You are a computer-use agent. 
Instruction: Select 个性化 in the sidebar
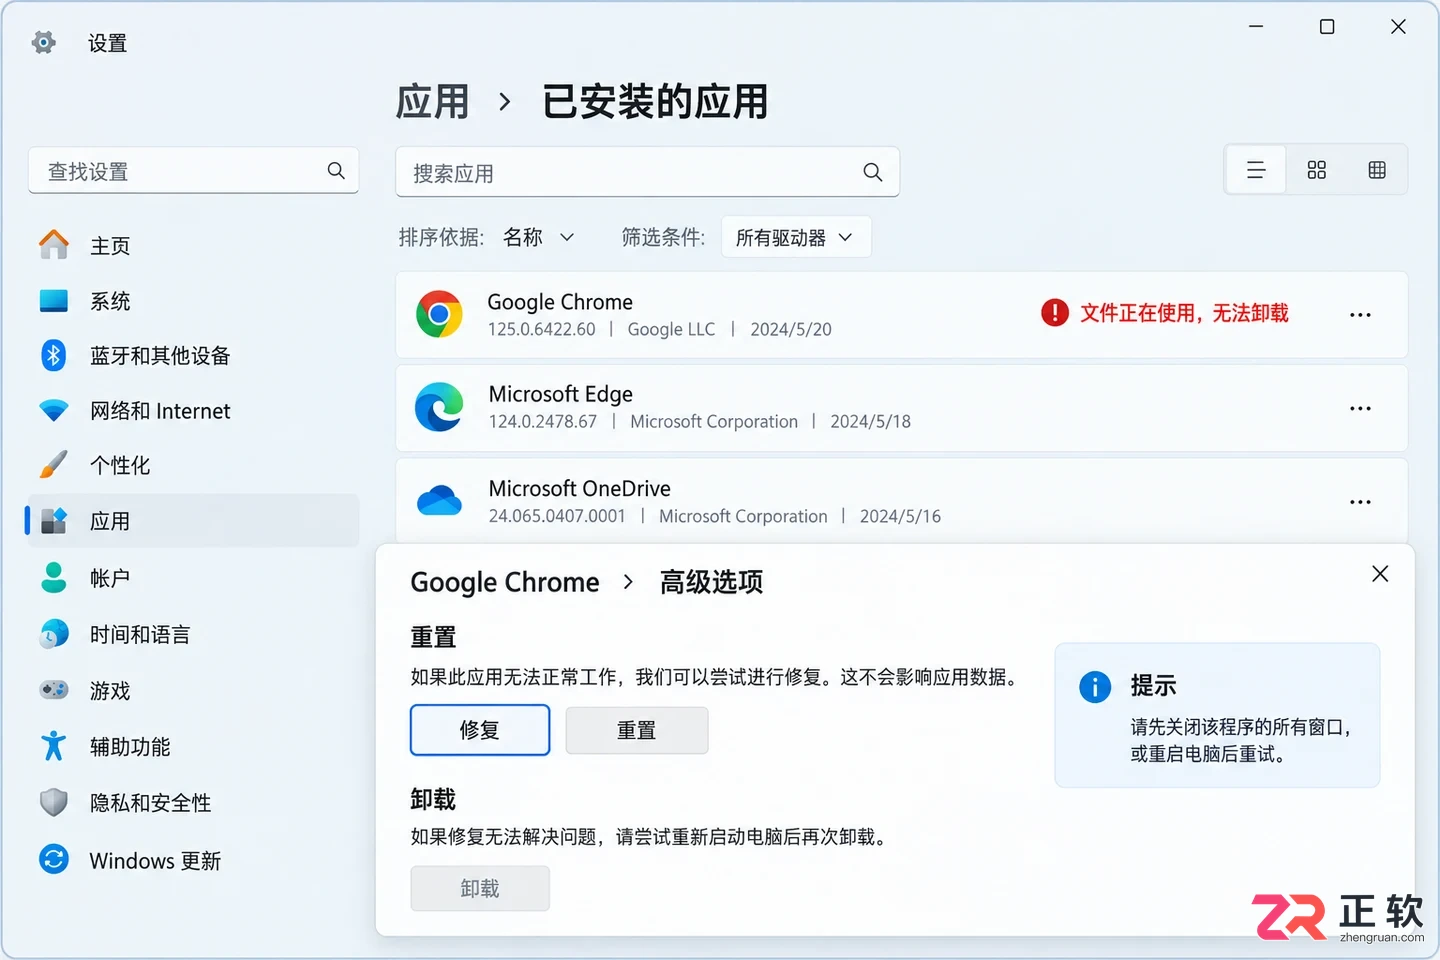tap(193, 465)
